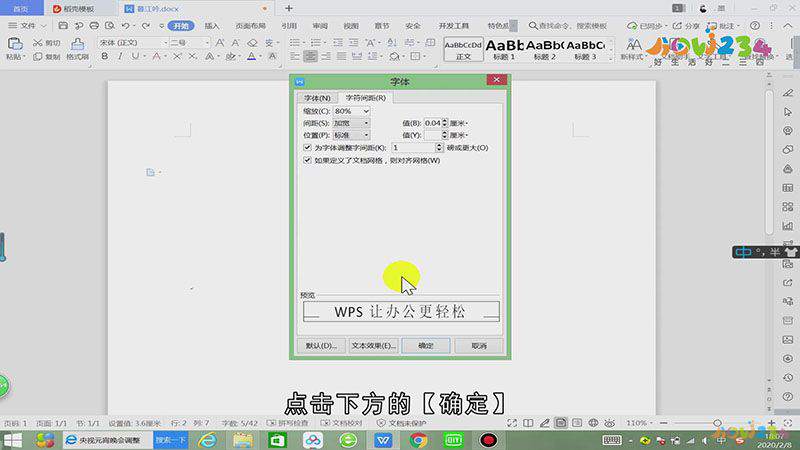The width and height of the screenshot is (800, 450).
Task: Click the Undo arrow
Action: (x=126, y=26)
